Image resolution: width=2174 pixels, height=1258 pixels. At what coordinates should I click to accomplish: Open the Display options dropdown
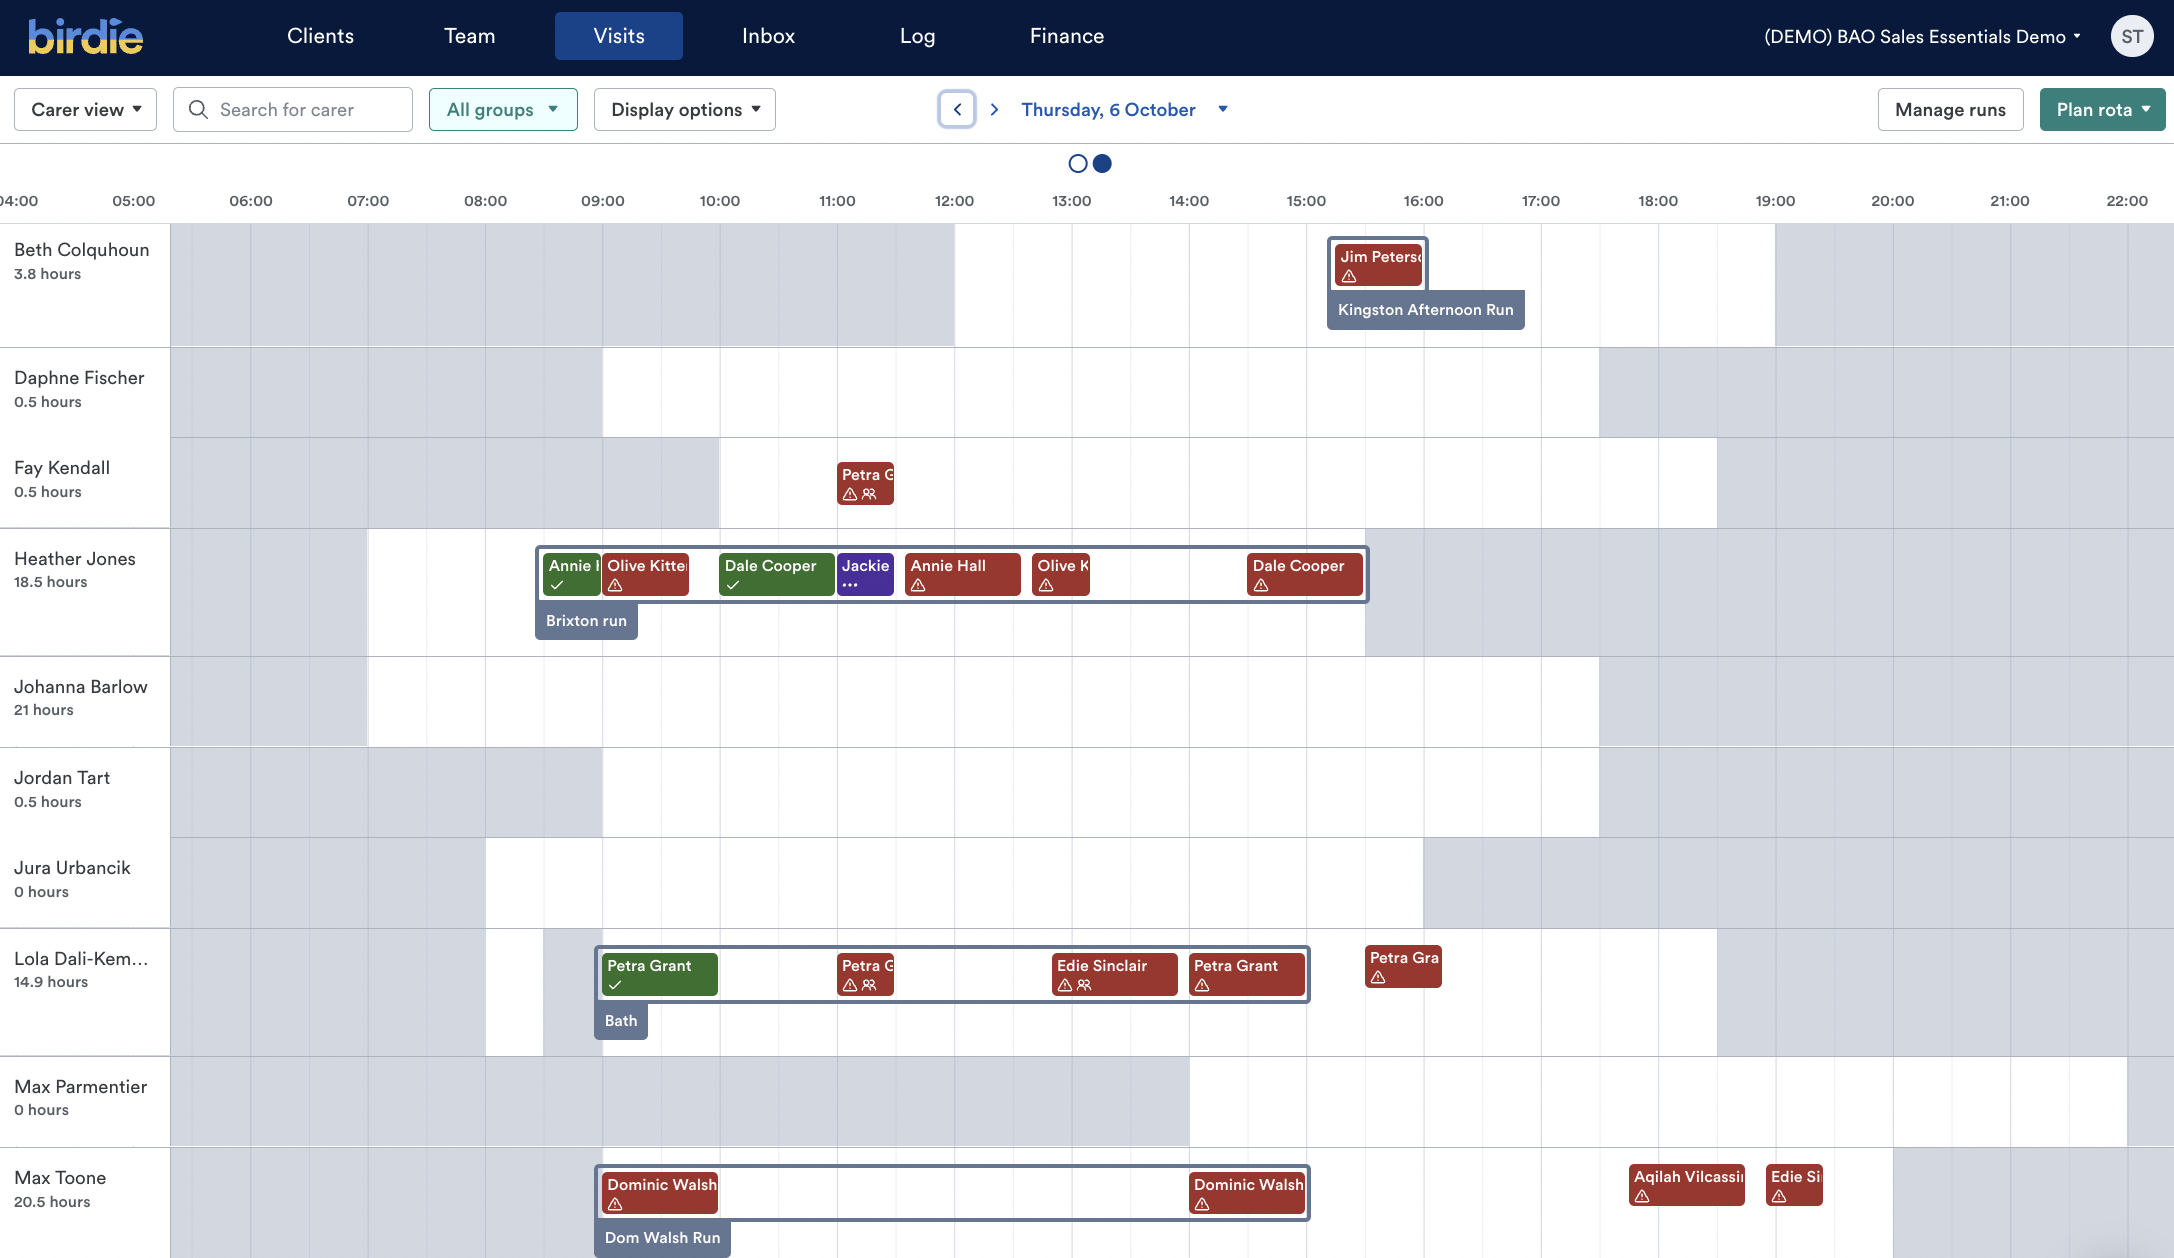point(684,109)
